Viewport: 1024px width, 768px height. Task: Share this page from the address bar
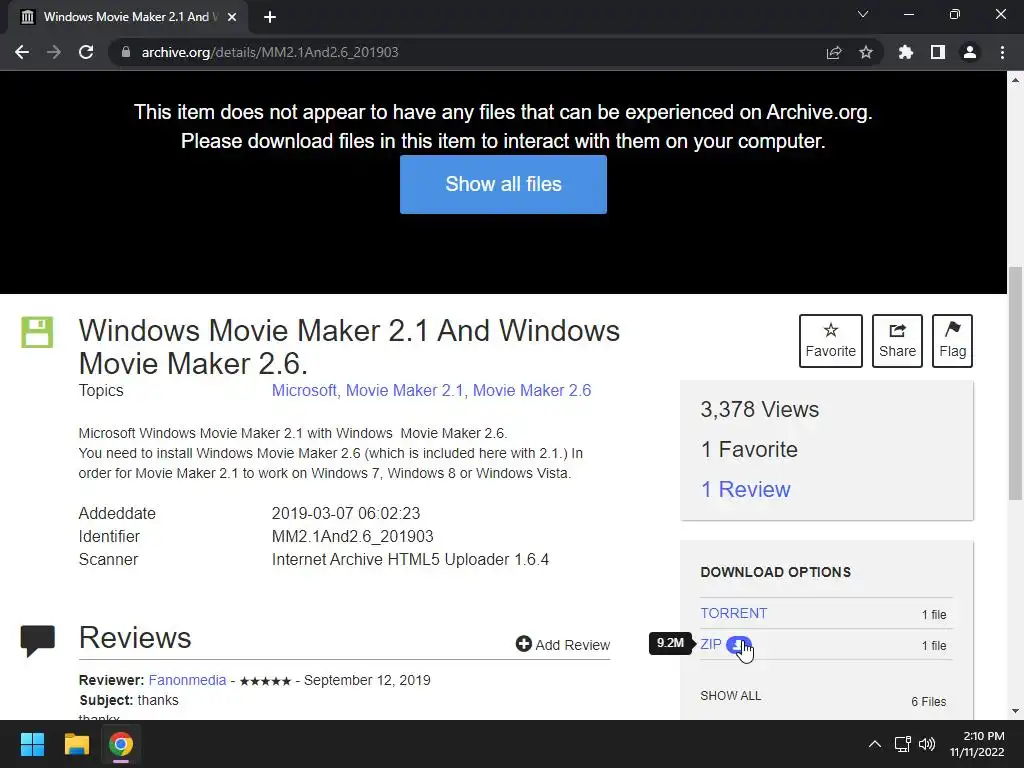point(834,52)
